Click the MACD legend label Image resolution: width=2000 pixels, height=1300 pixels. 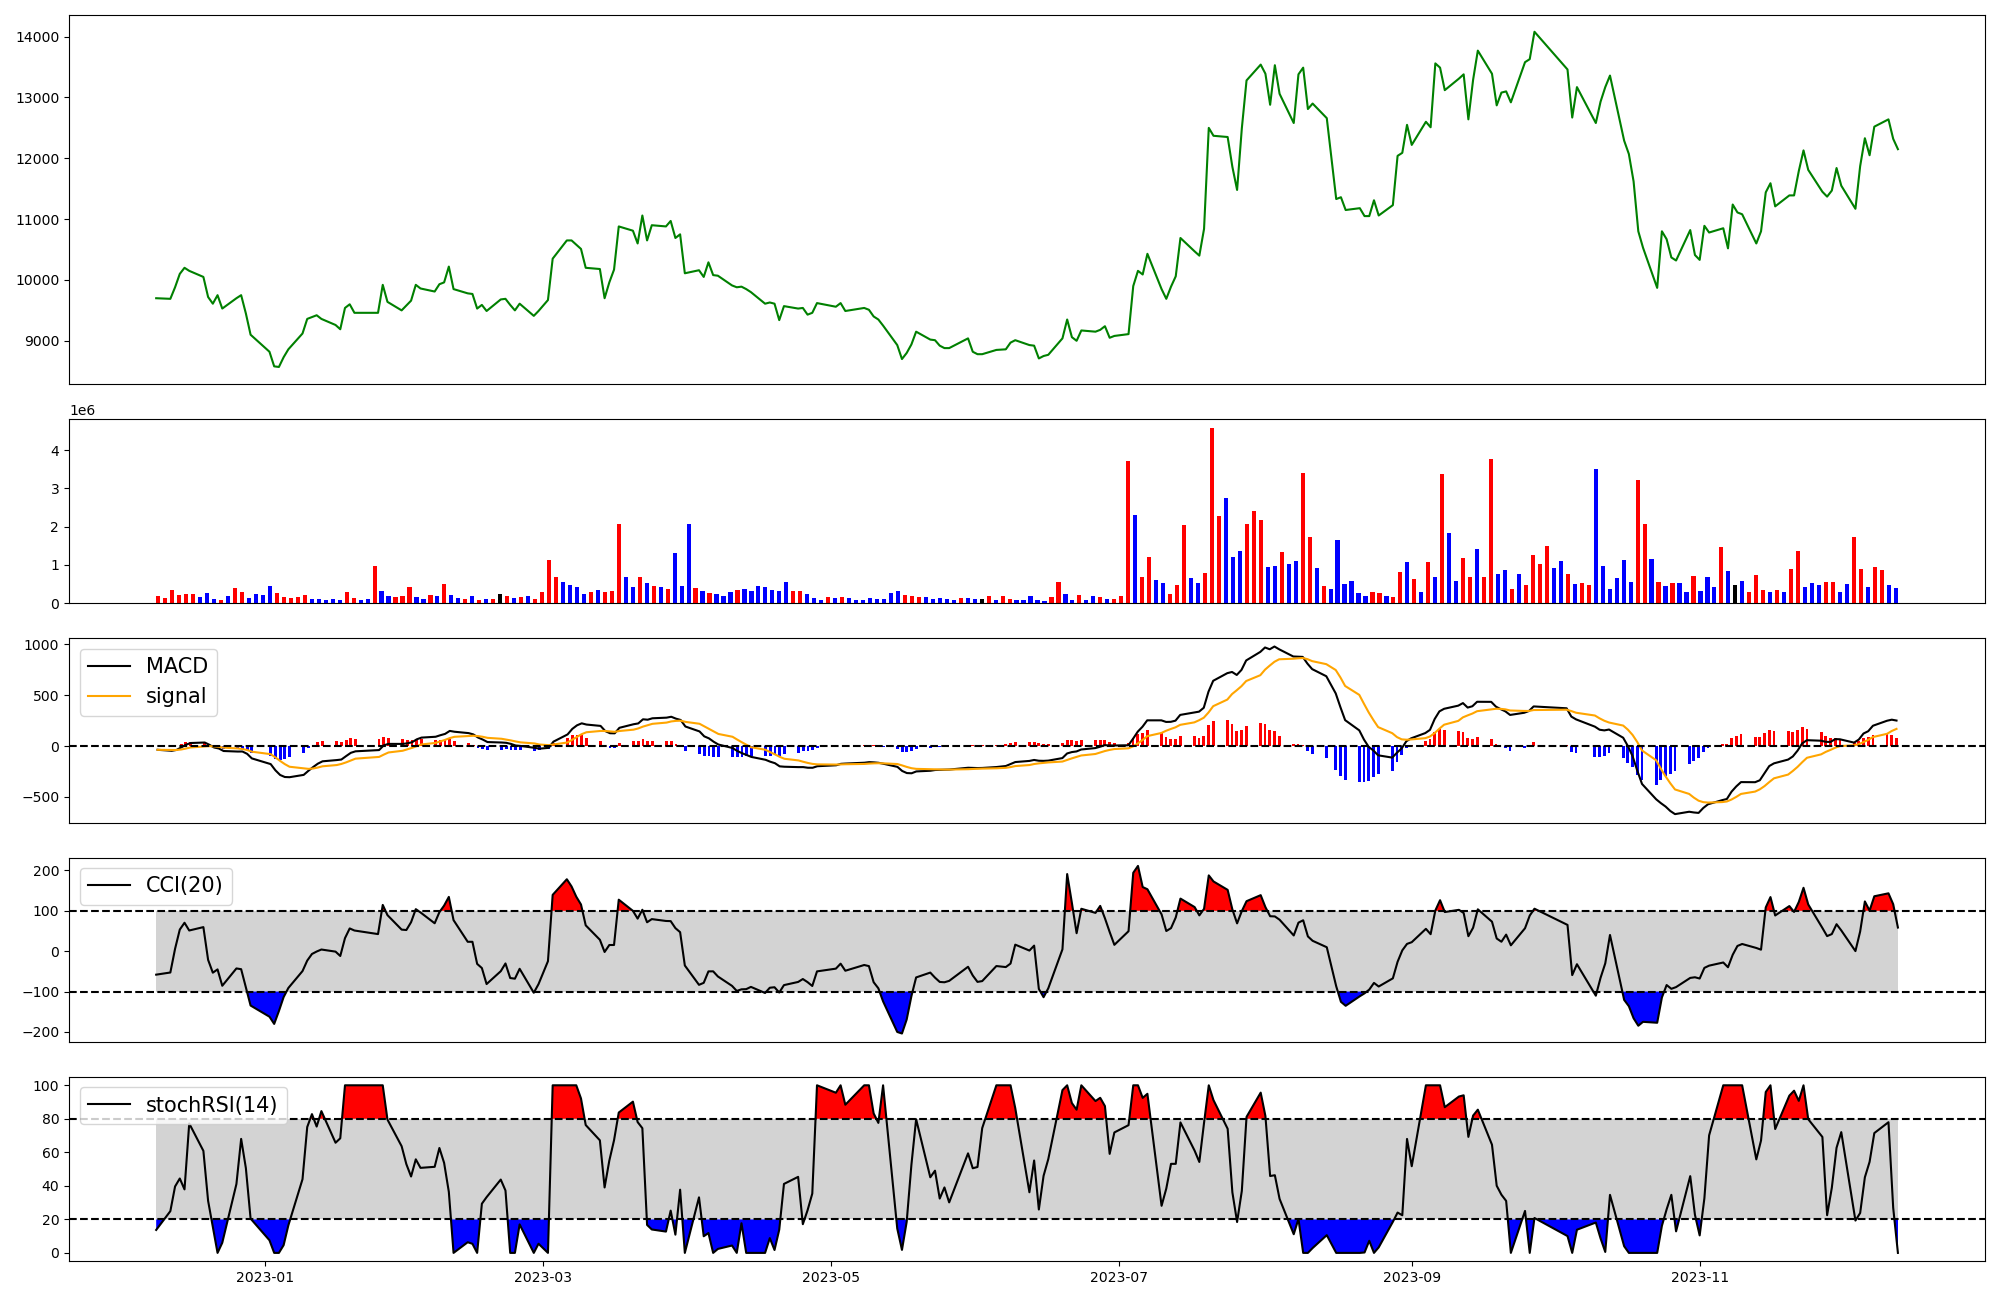coord(176,666)
